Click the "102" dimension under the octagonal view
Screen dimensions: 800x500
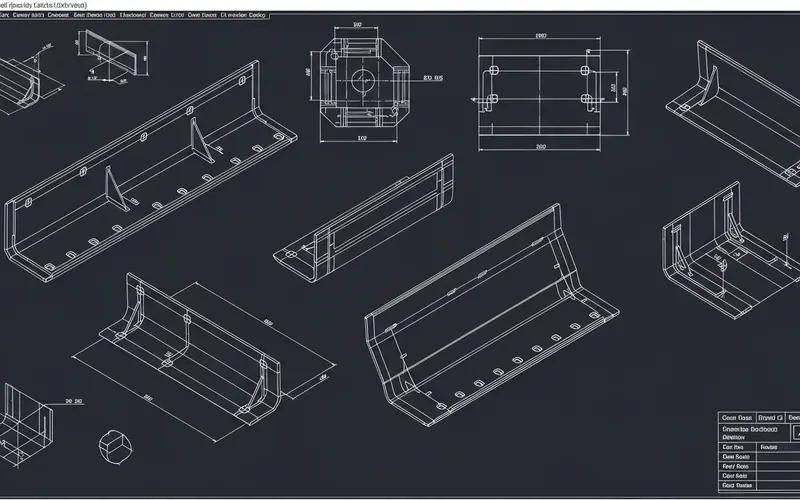[360, 139]
